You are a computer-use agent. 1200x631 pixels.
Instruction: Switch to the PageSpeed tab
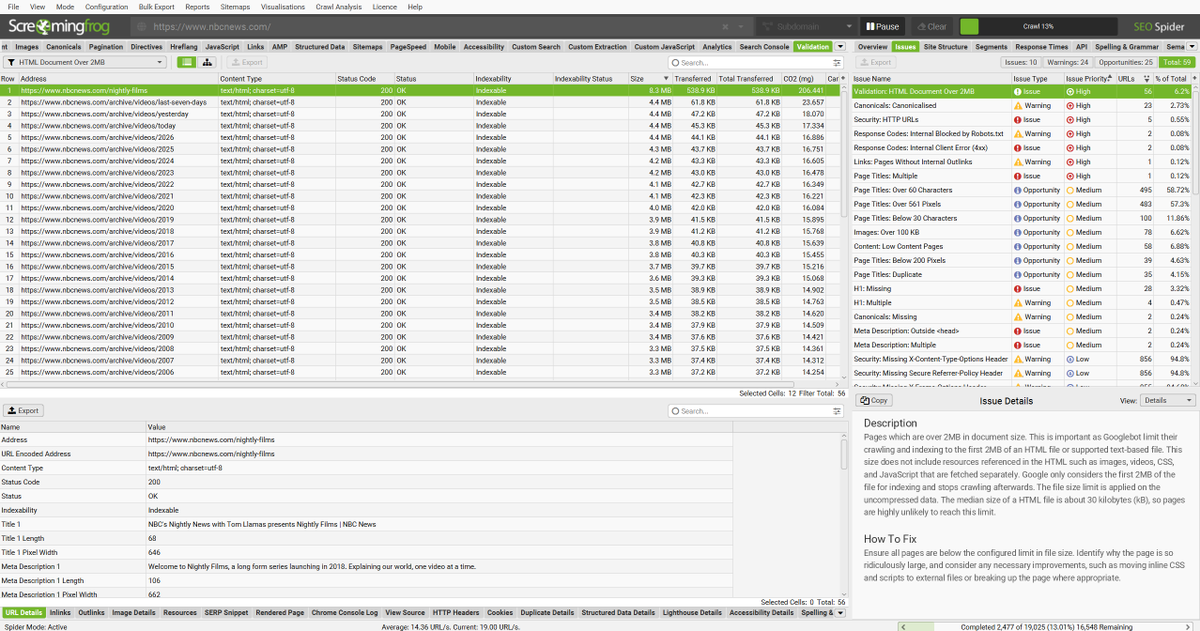click(408, 46)
